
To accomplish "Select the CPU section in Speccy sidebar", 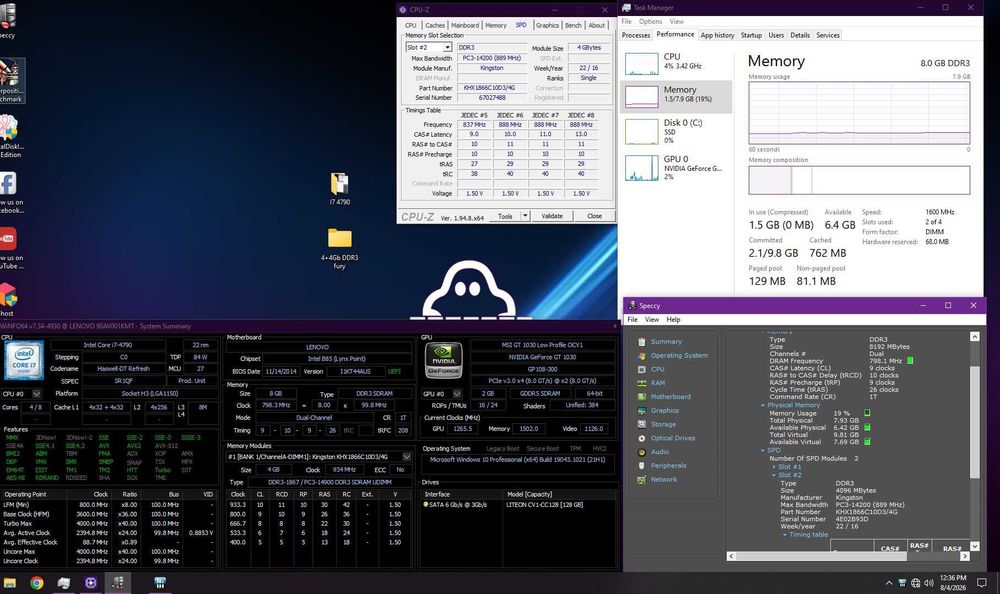I will [x=658, y=369].
